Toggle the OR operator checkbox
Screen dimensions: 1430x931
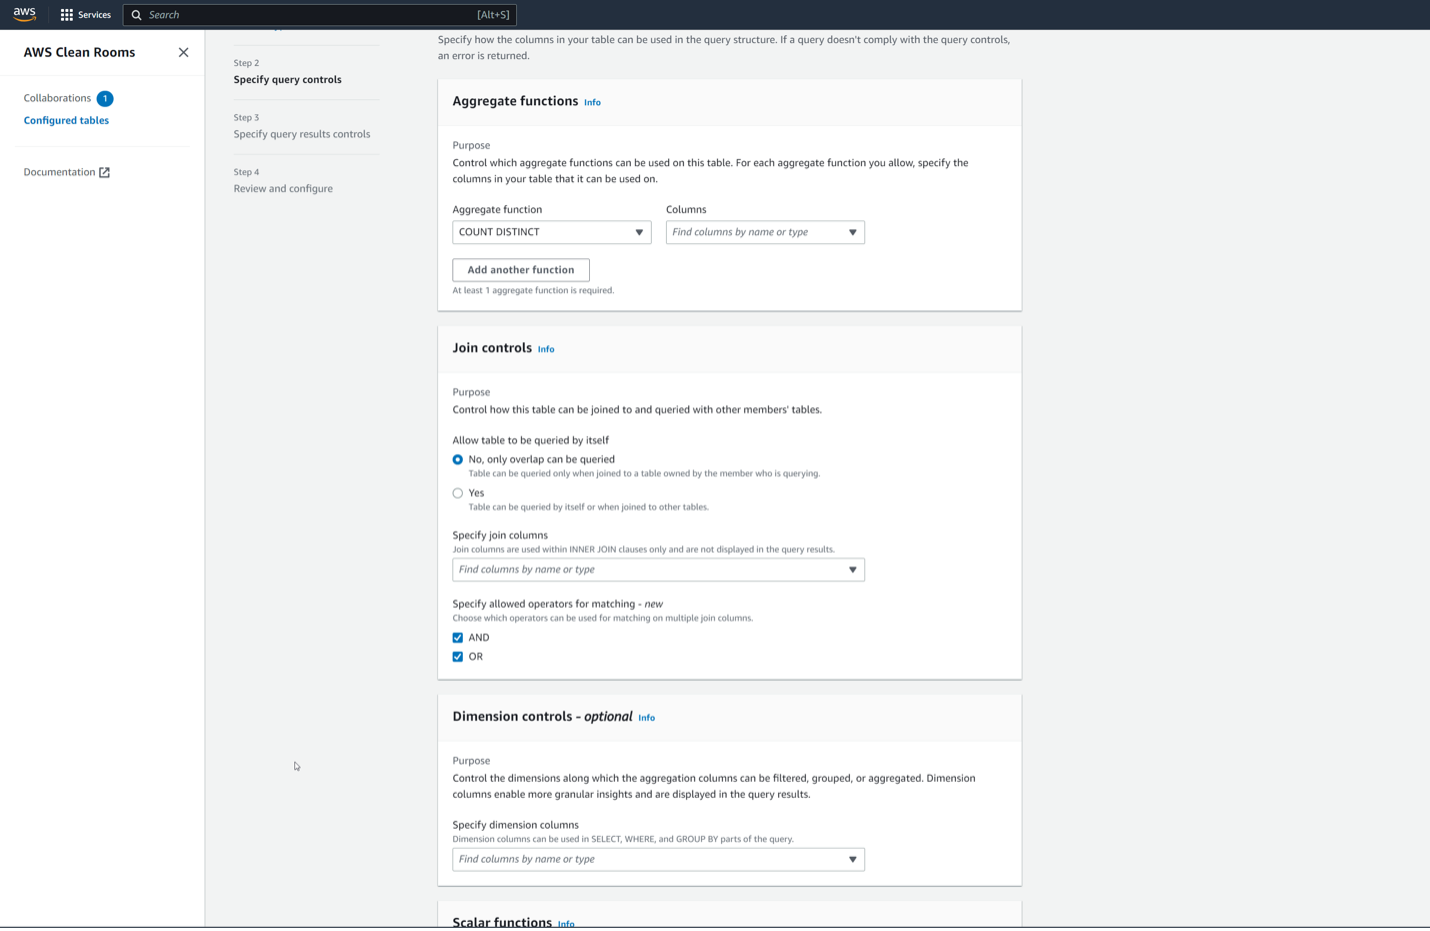pyautogui.click(x=458, y=657)
